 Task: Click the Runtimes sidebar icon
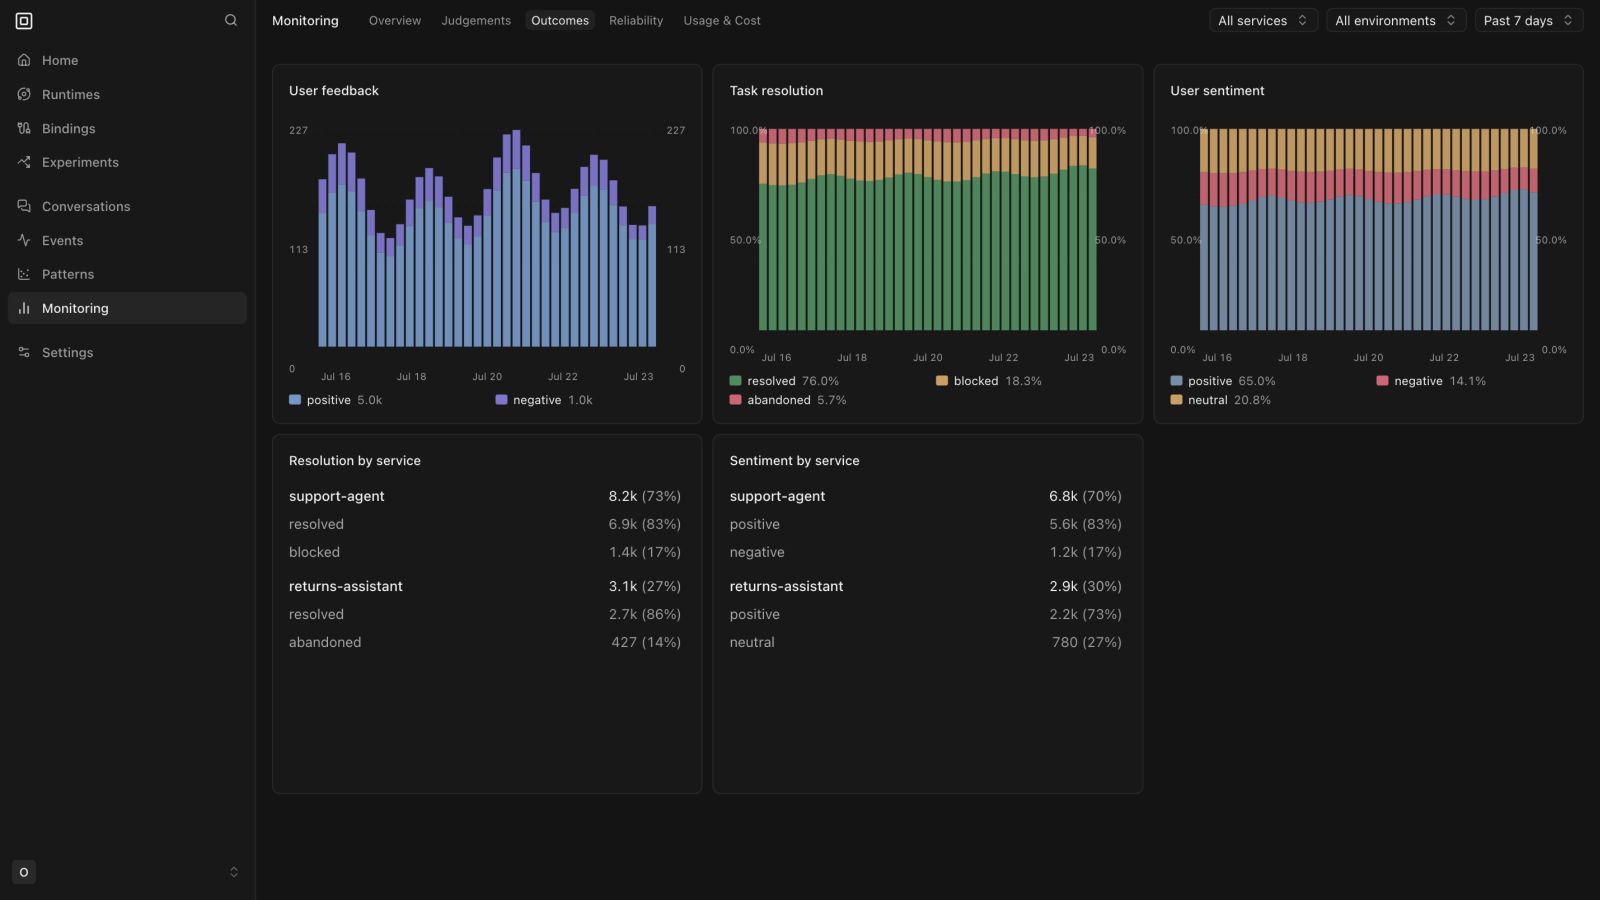tap(24, 94)
